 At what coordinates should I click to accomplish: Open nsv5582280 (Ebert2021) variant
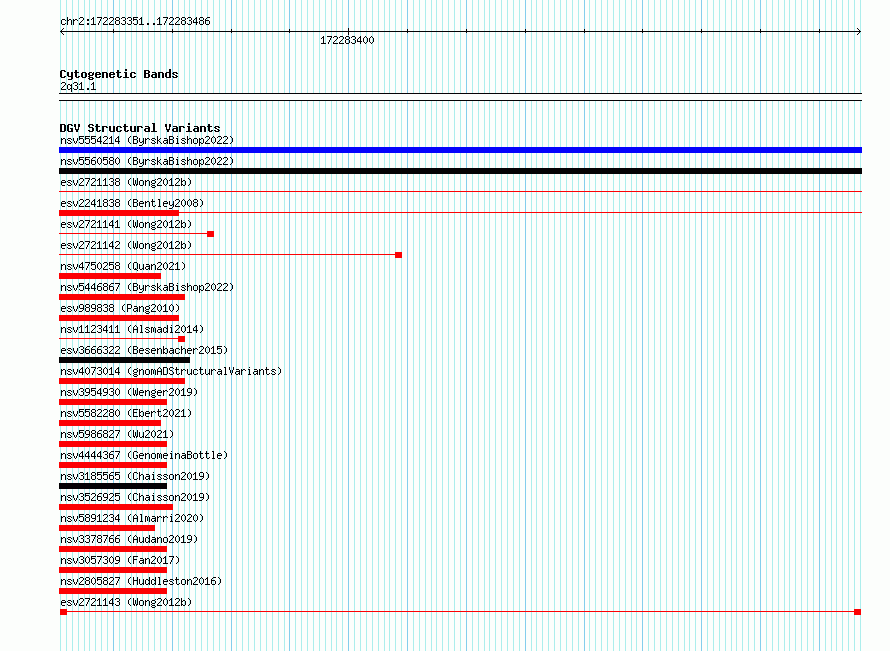126,413
